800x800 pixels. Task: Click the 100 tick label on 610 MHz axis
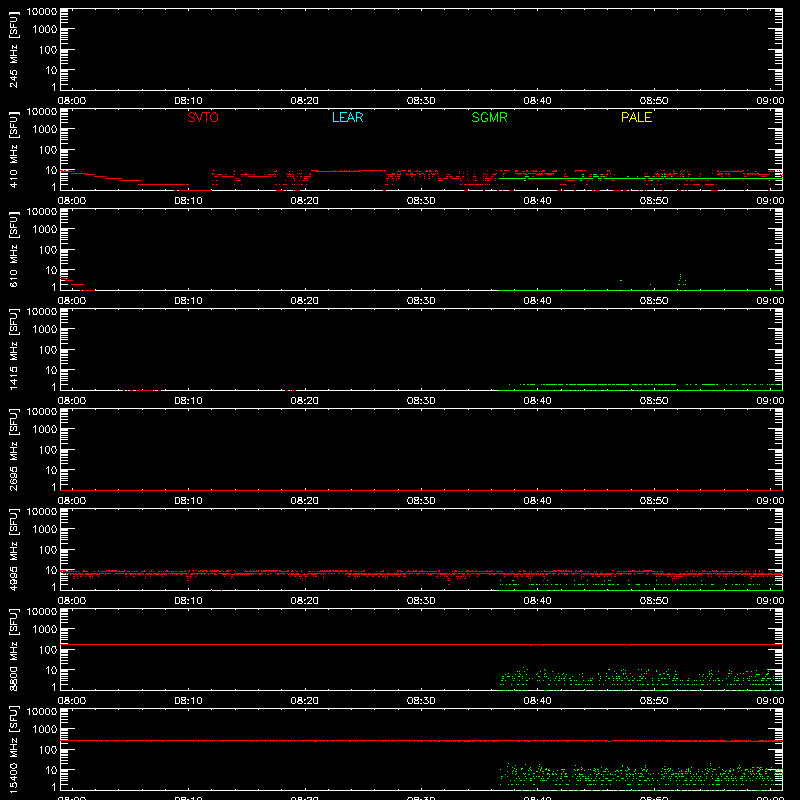48,250
